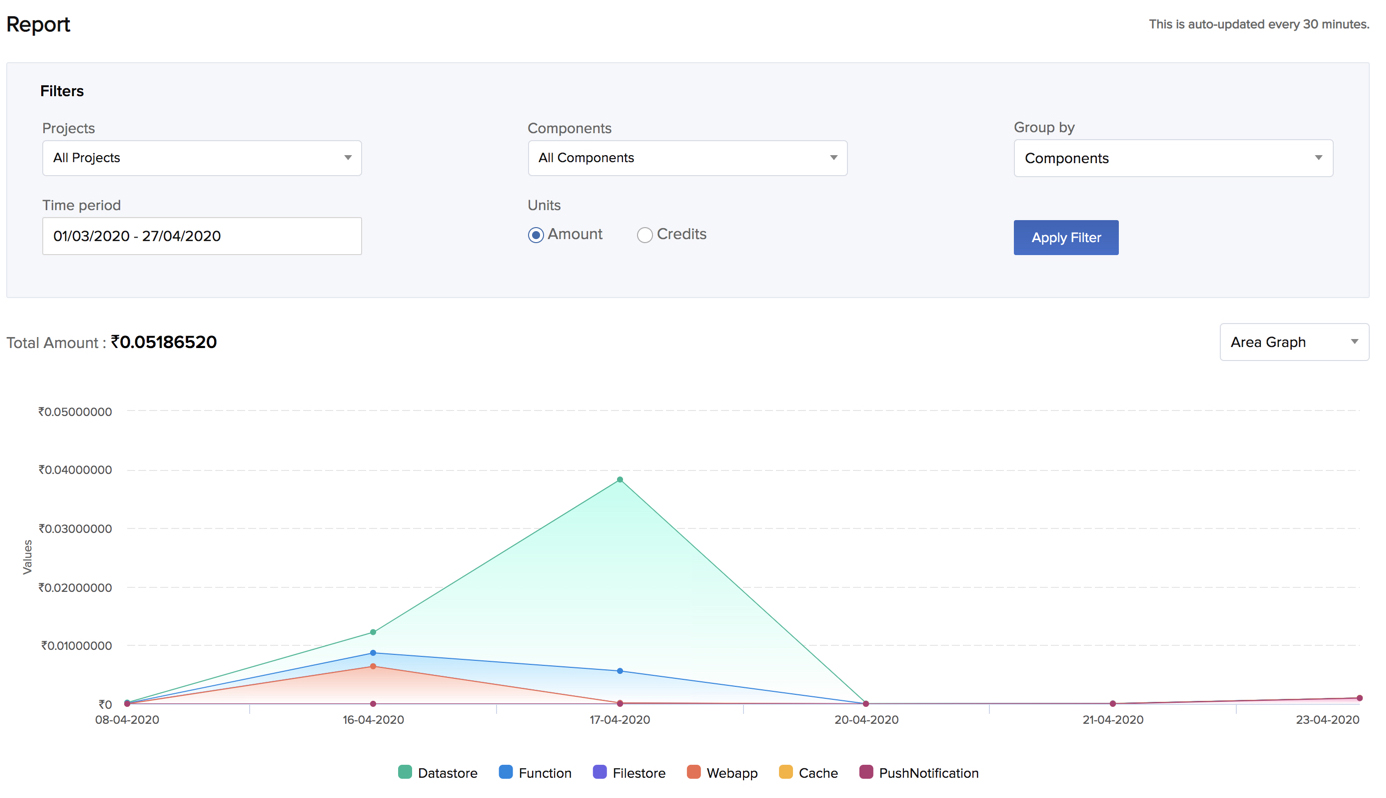This screenshot has height=798, width=1386.
Task: Select the Amount radio button under Units
Action: (535, 234)
